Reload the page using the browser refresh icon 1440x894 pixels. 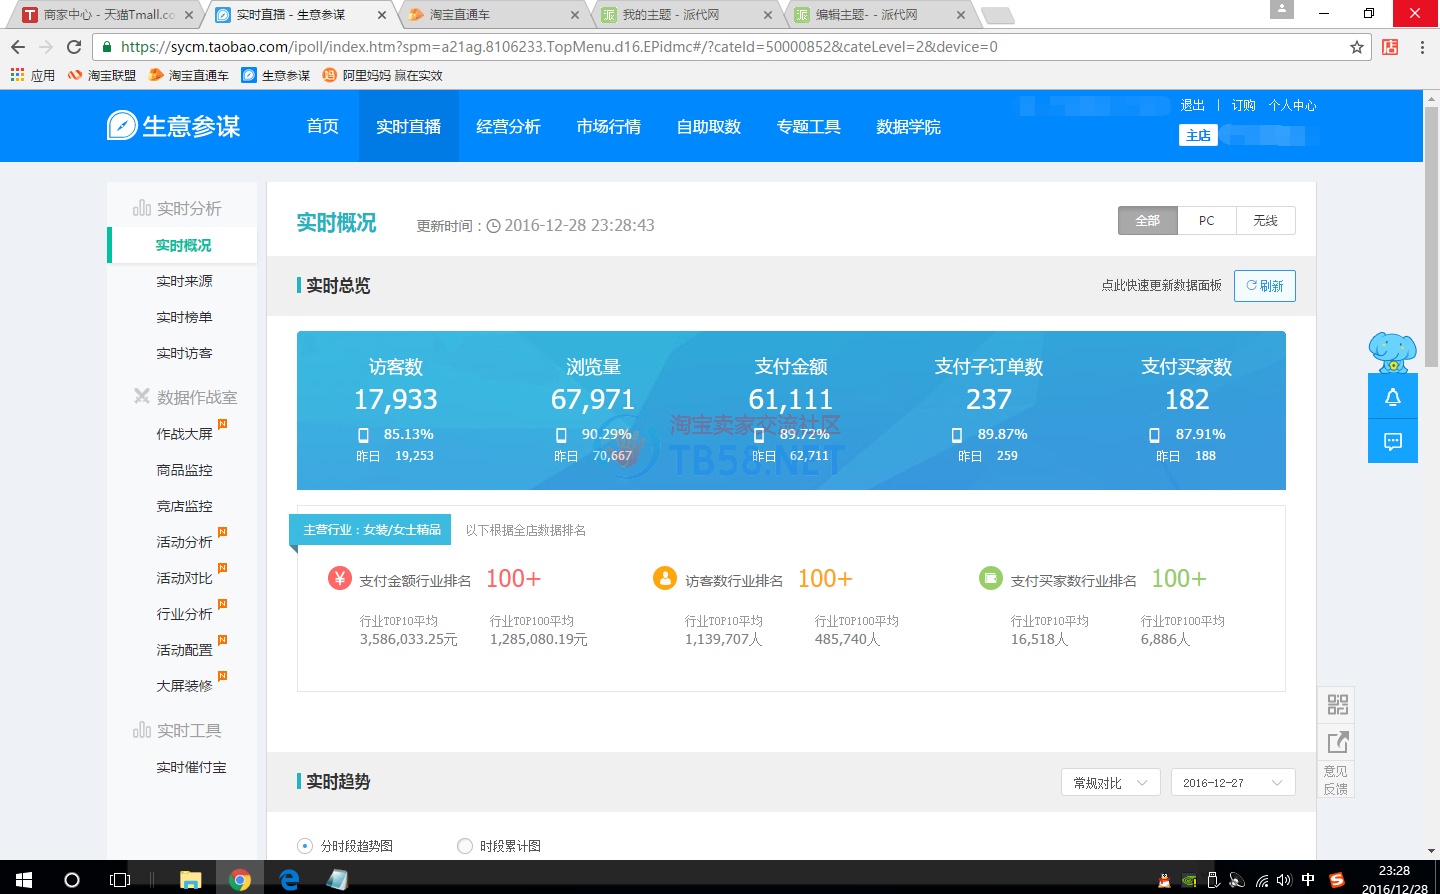pos(74,47)
